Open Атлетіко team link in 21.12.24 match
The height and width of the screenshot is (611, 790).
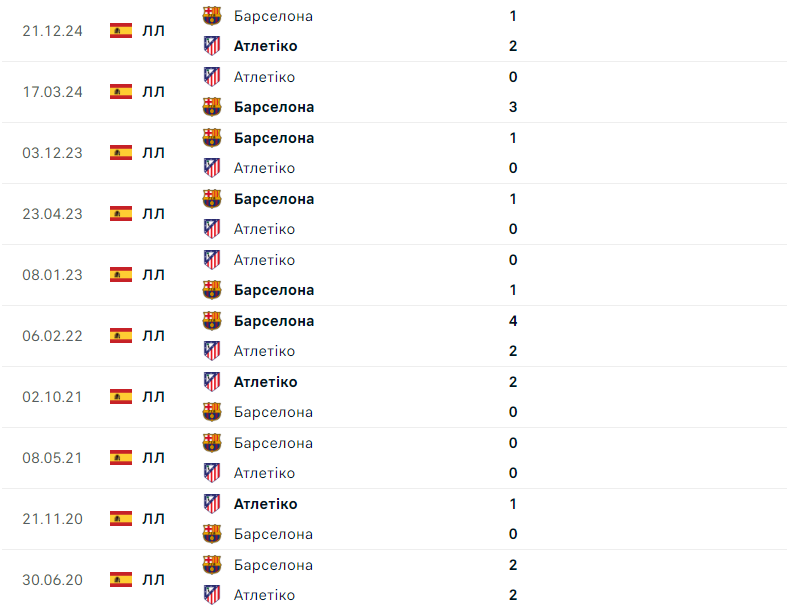(265, 46)
